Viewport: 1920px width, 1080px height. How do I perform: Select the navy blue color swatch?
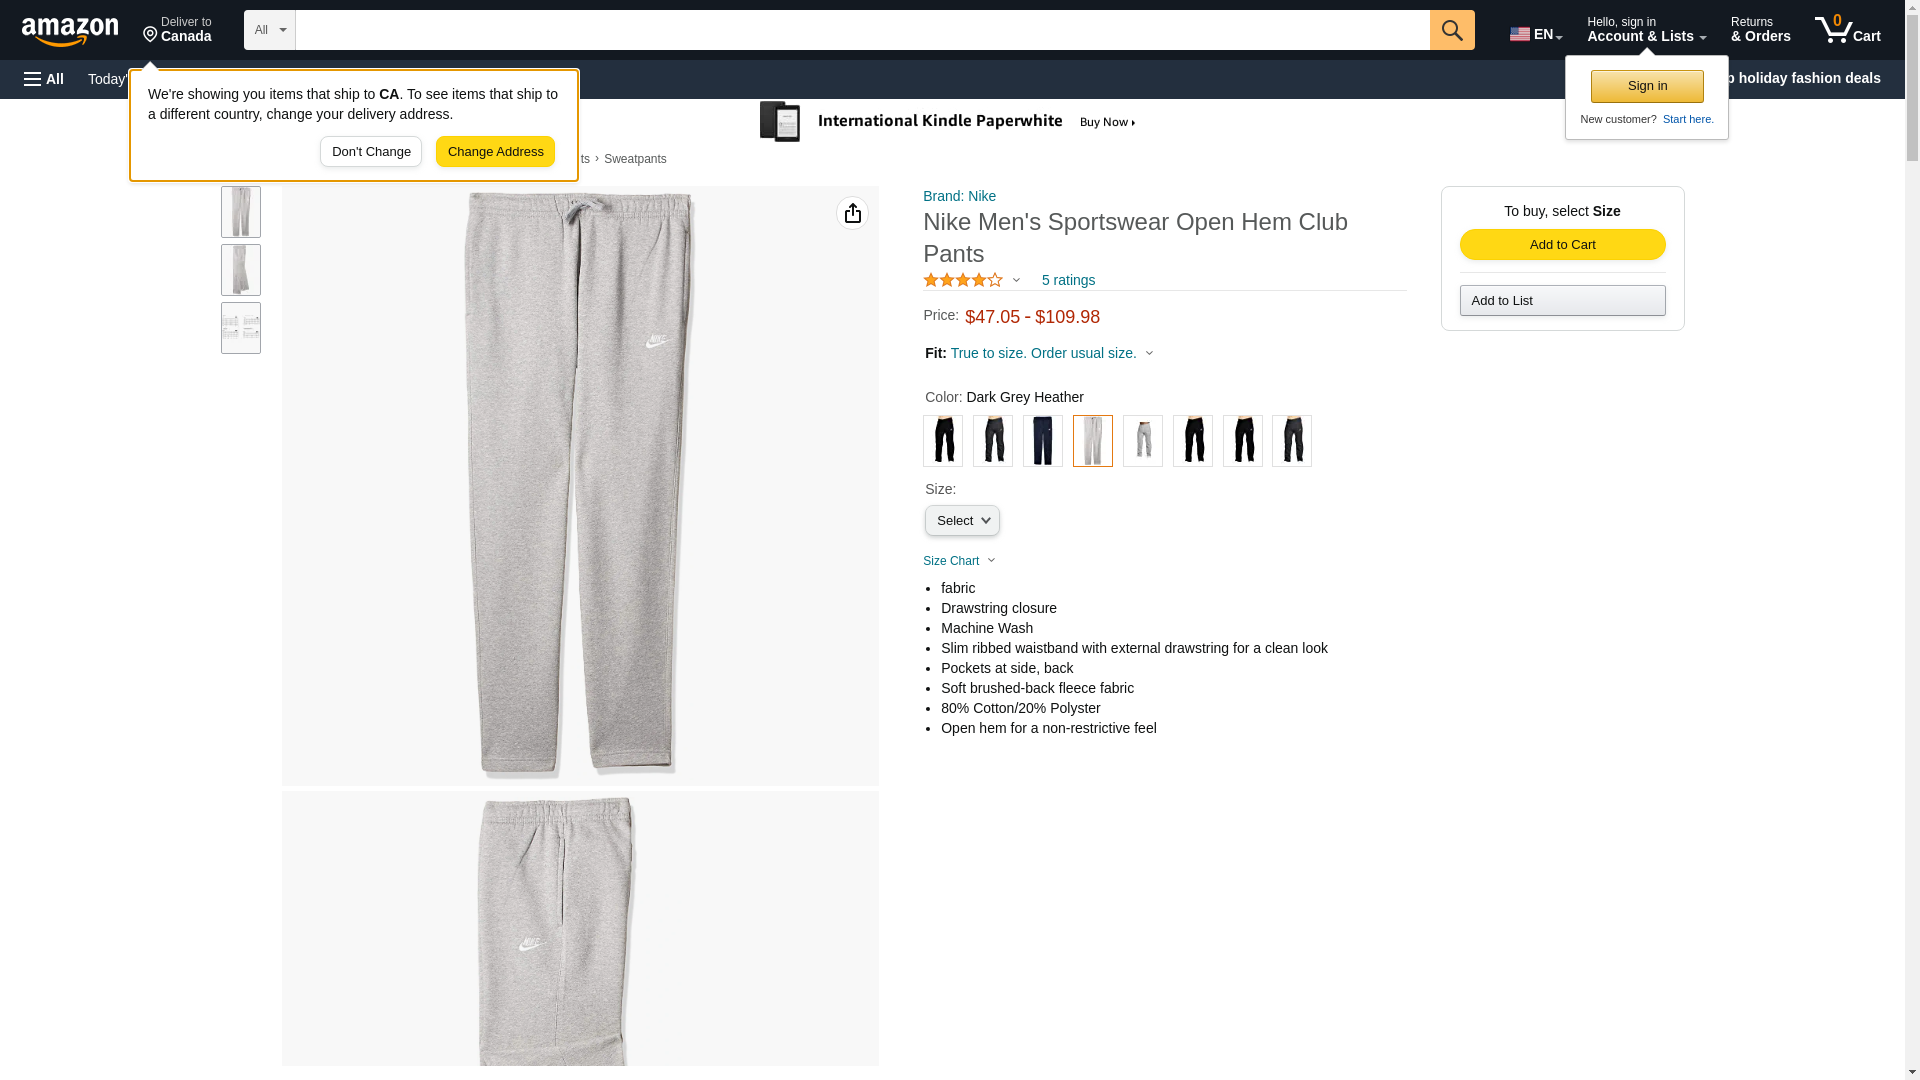point(1042,440)
